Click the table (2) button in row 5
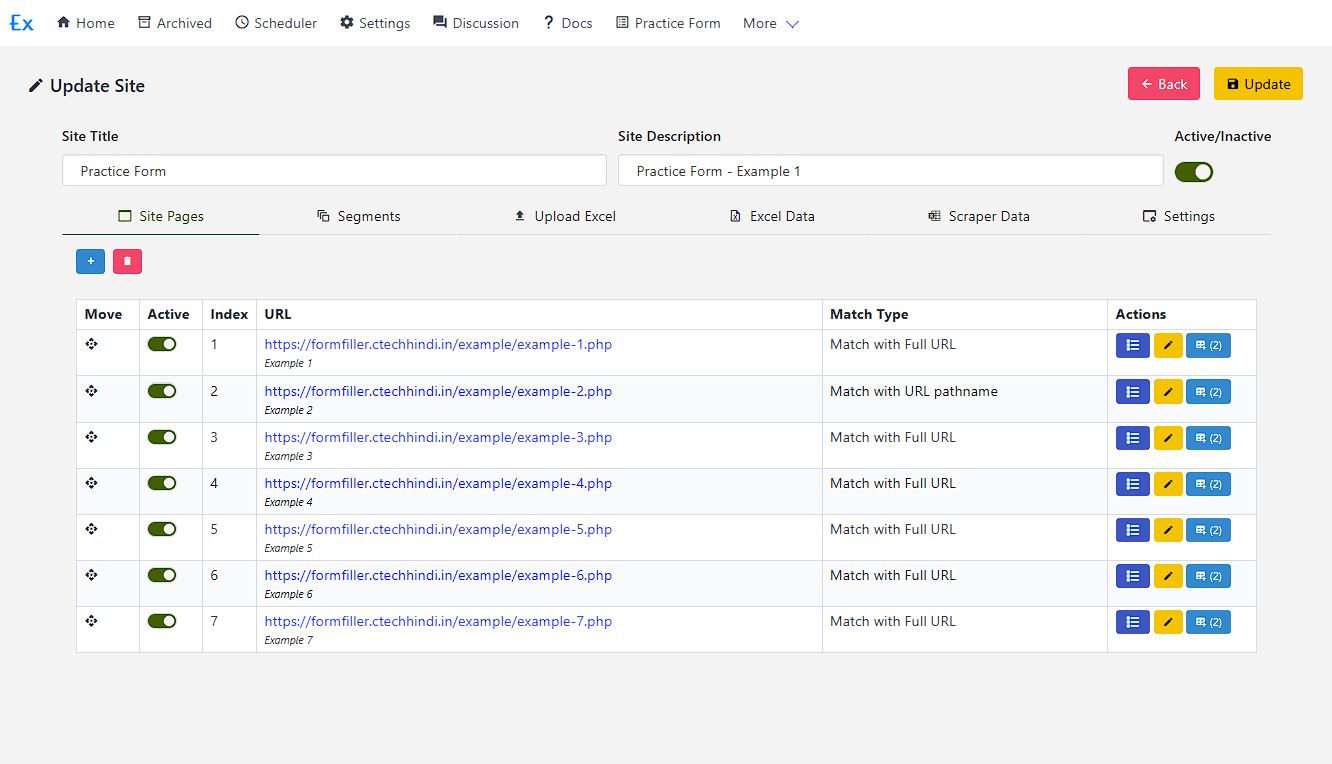1332x764 pixels. tap(1208, 530)
